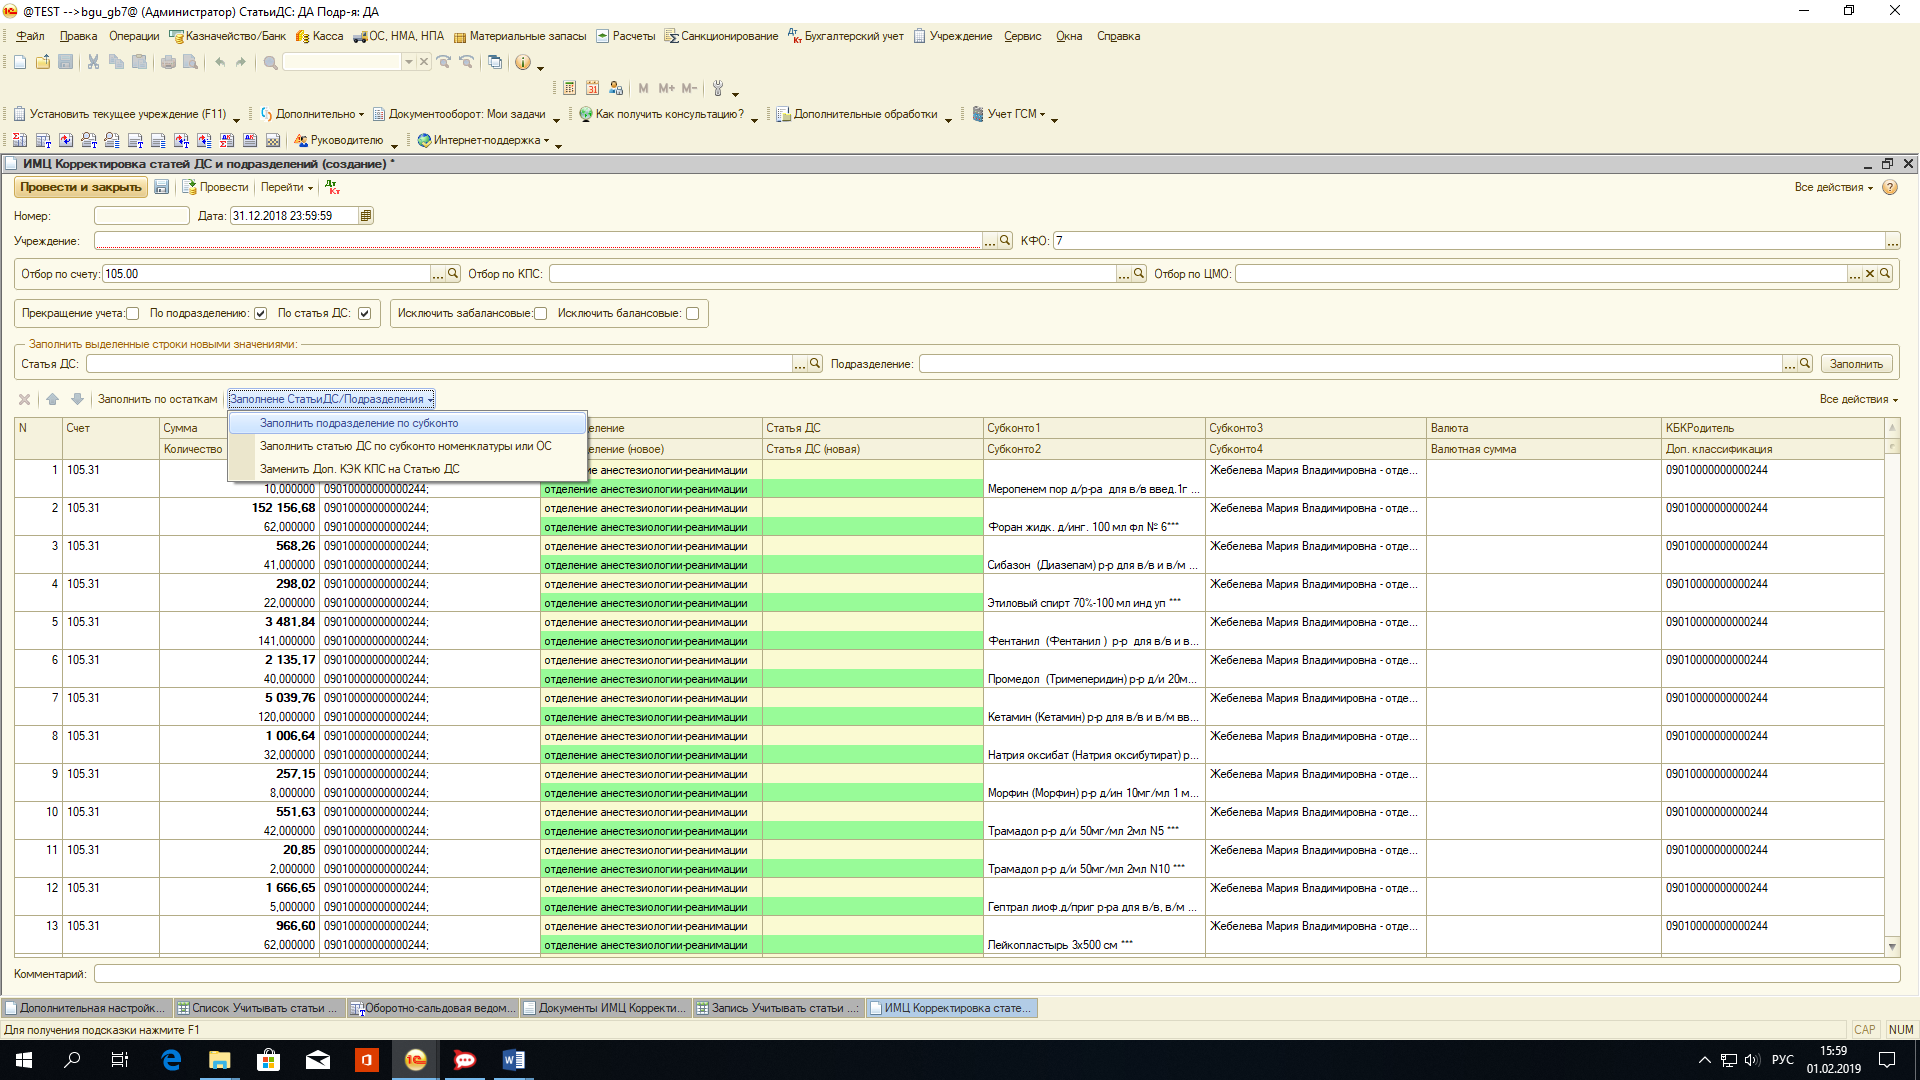The height and width of the screenshot is (1080, 1920).
Task: Uncheck the По подразделению checkbox
Action: [x=261, y=314]
